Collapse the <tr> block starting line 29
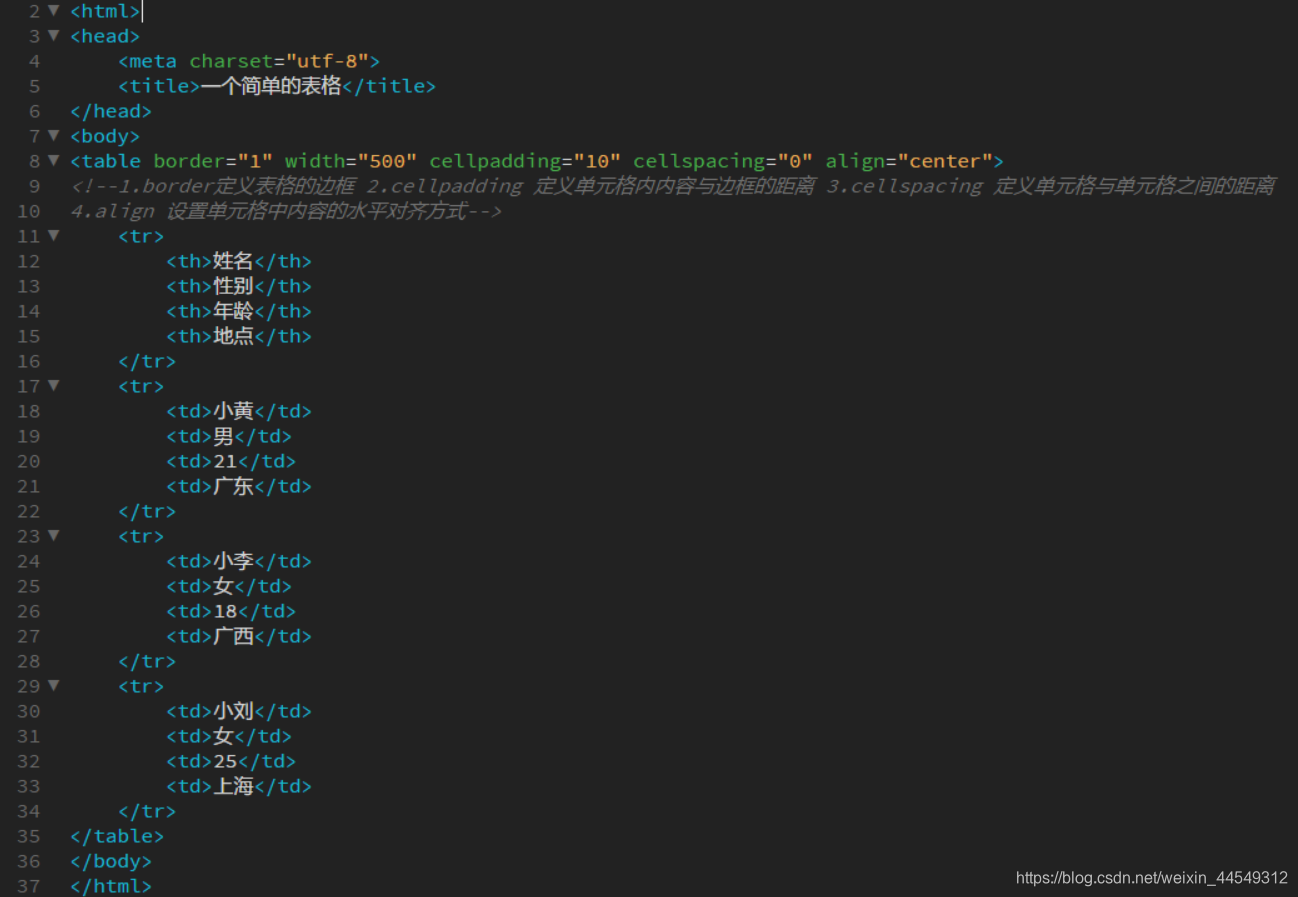1298x897 pixels. (53, 686)
